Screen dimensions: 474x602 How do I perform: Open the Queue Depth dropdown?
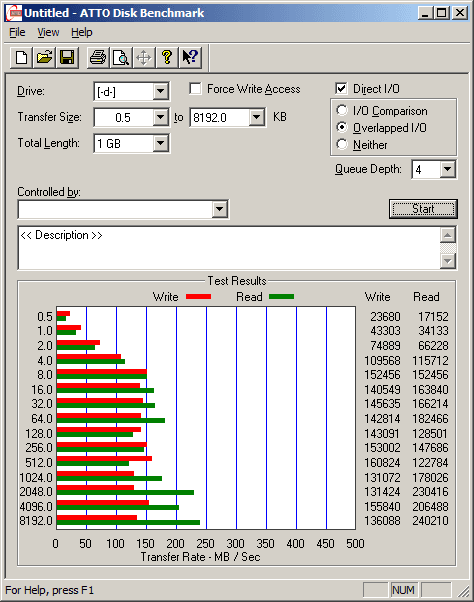pos(448,169)
